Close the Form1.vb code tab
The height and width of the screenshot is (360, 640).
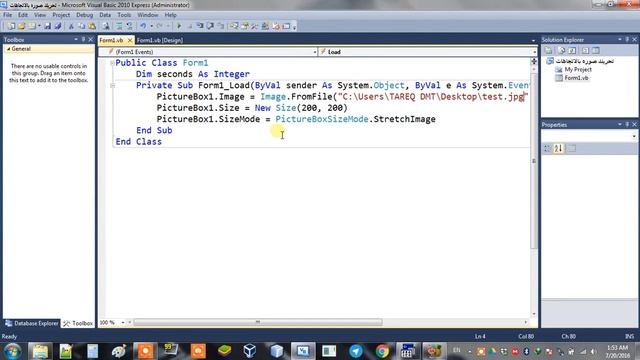[x=130, y=40]
